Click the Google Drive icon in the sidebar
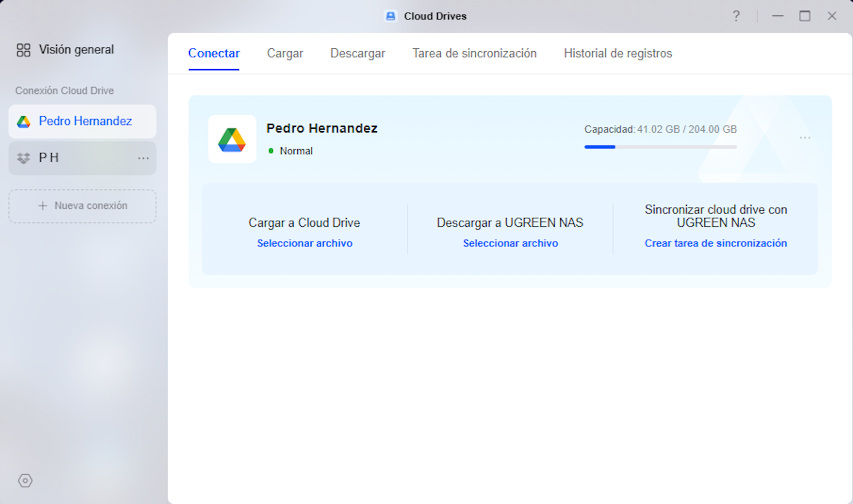This screenshot has width=853, height=504. [23, 121]
